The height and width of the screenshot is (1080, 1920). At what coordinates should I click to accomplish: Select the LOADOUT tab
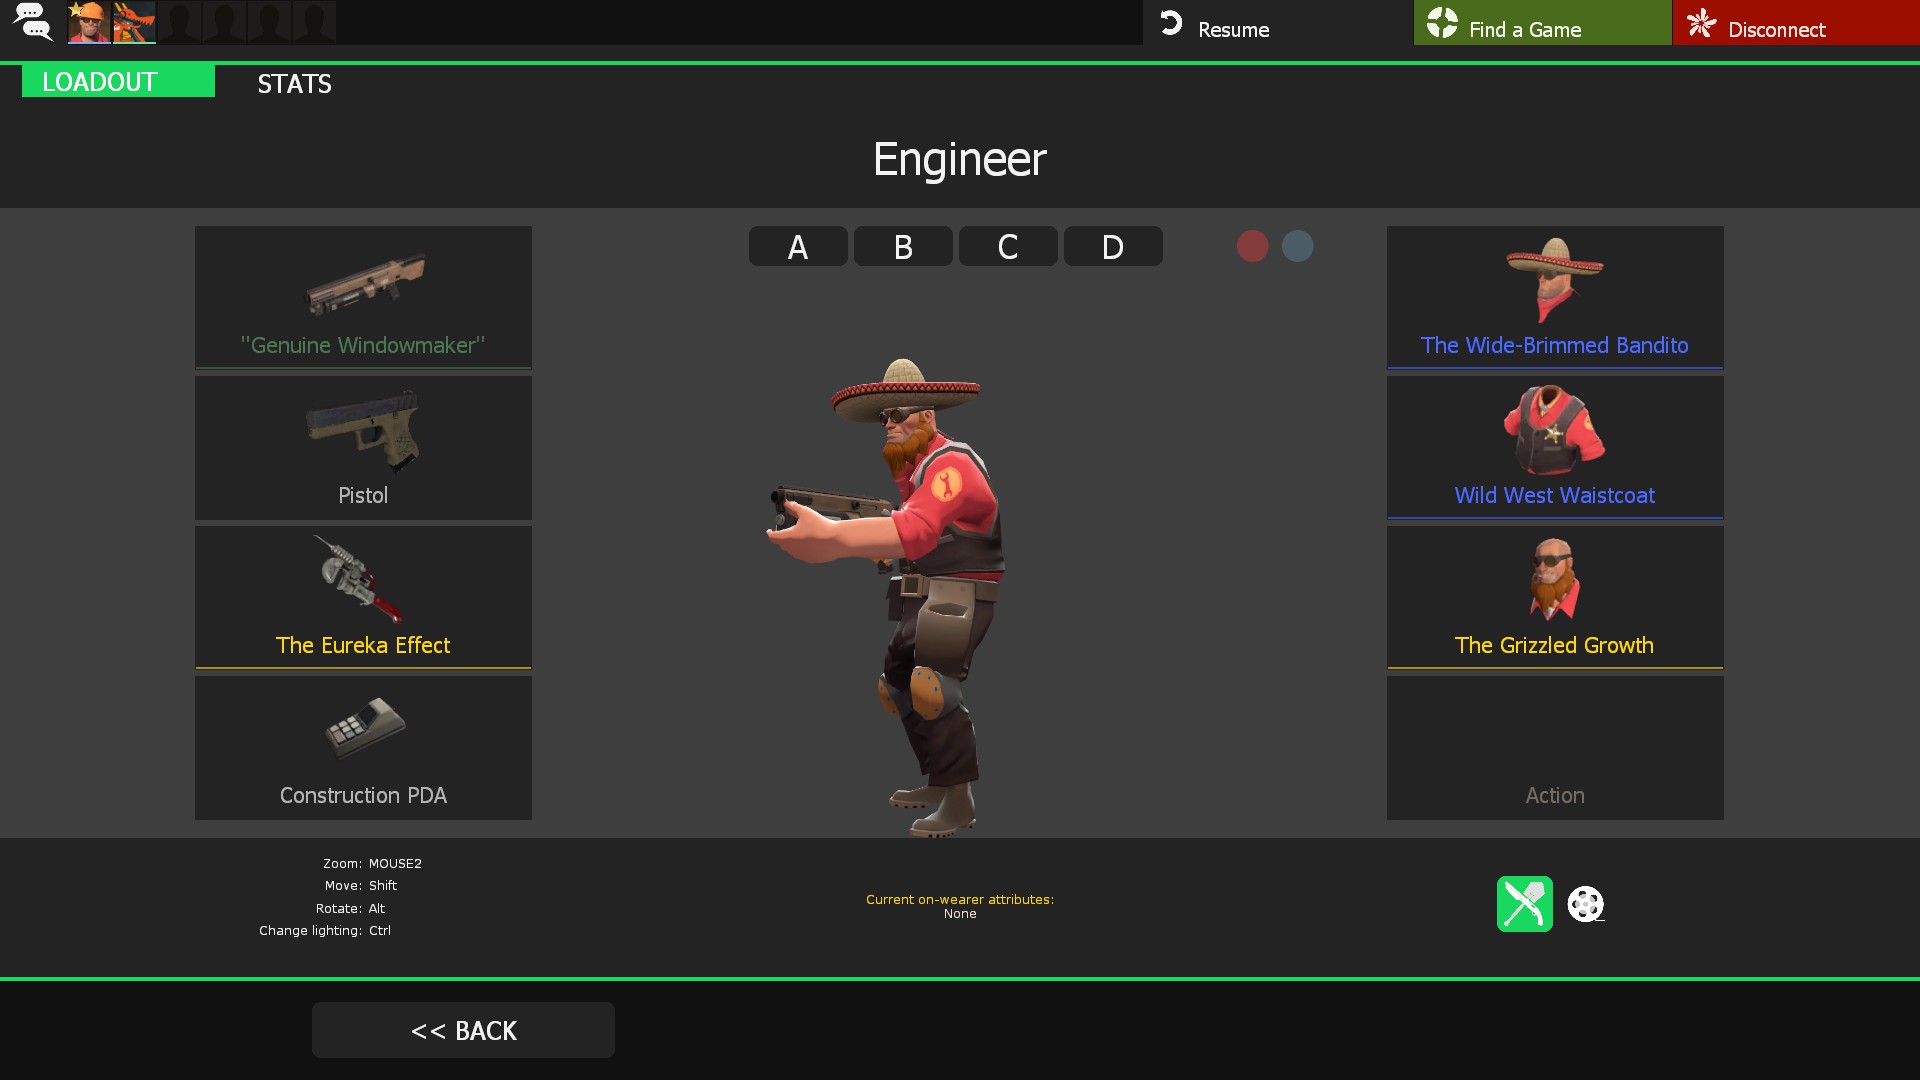pyautogui.click(x=118, y=82)
